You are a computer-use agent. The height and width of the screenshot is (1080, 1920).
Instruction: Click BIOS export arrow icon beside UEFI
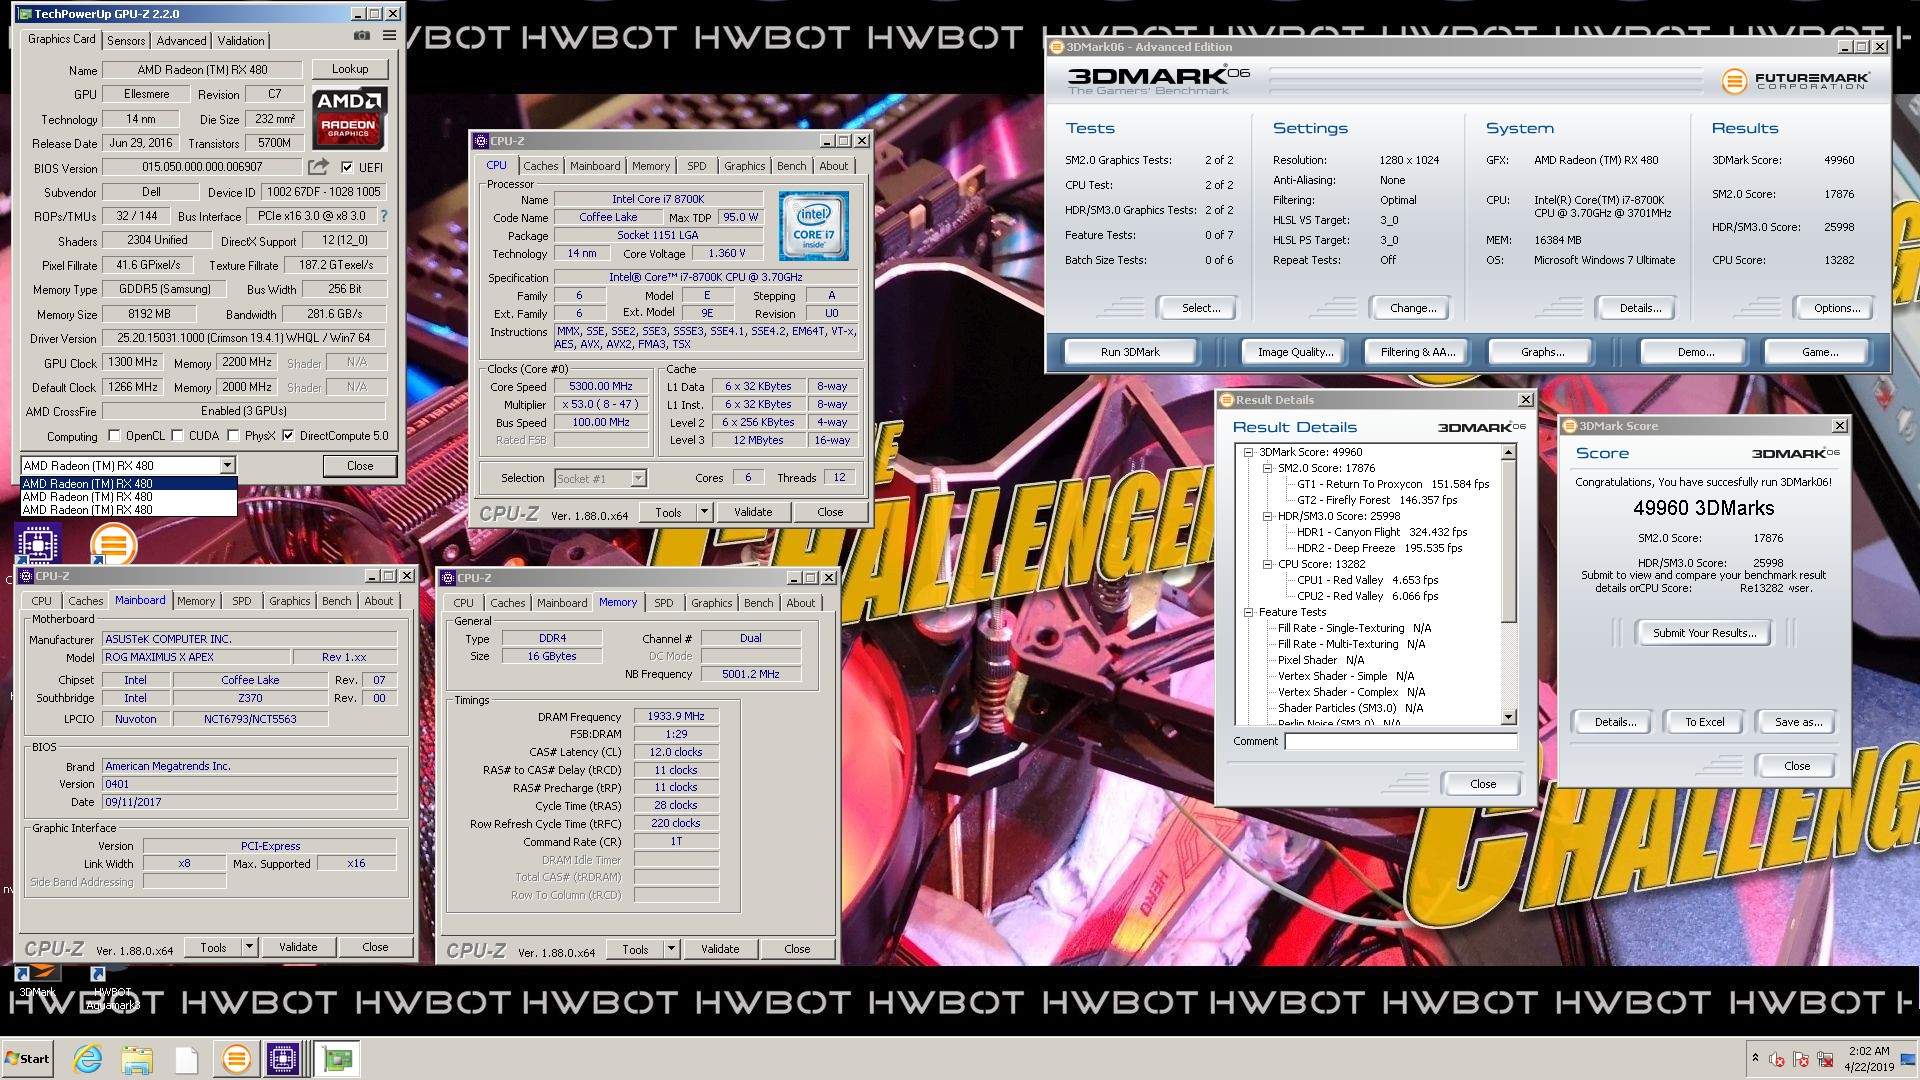[x=318, y=167]
